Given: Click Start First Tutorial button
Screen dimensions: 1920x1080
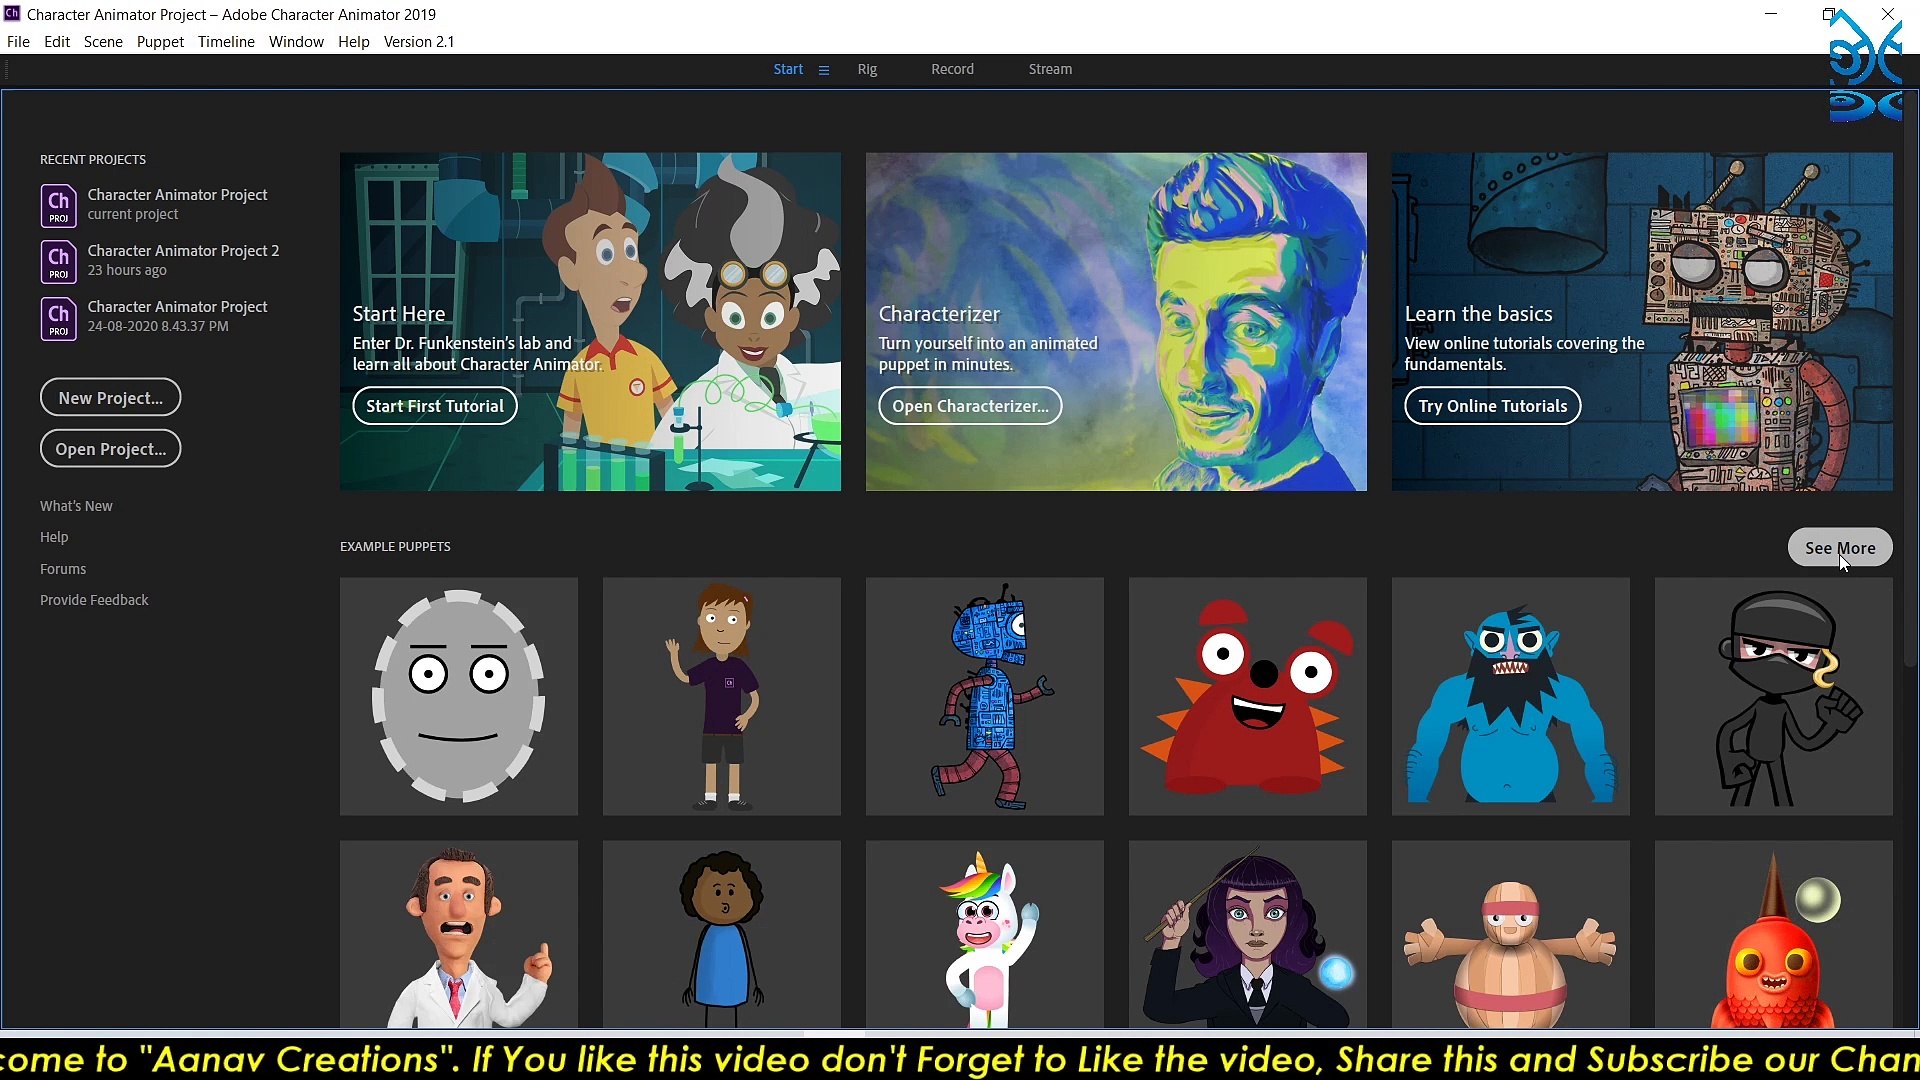Looking at the screenshot, I should [434, 406].
